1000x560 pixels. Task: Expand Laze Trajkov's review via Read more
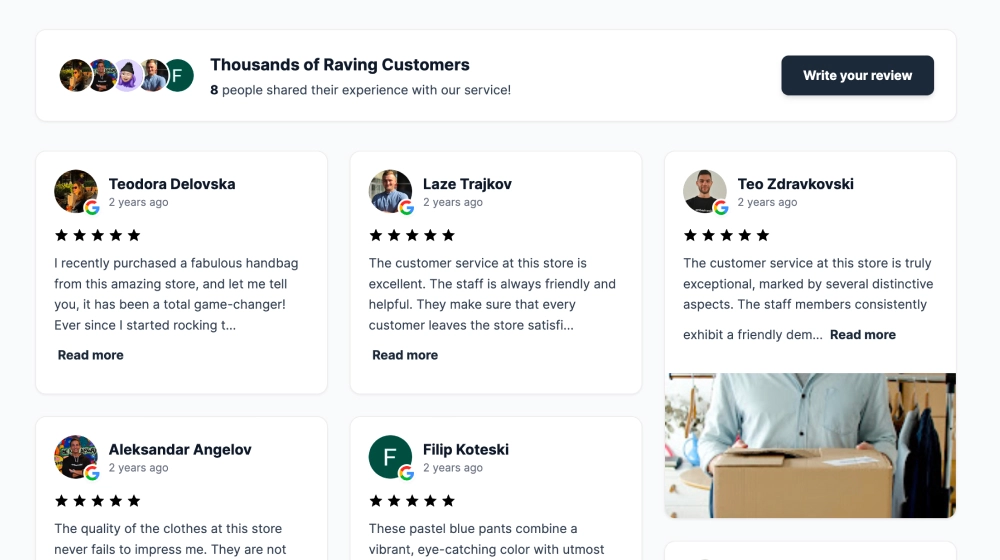click(405, 355)
